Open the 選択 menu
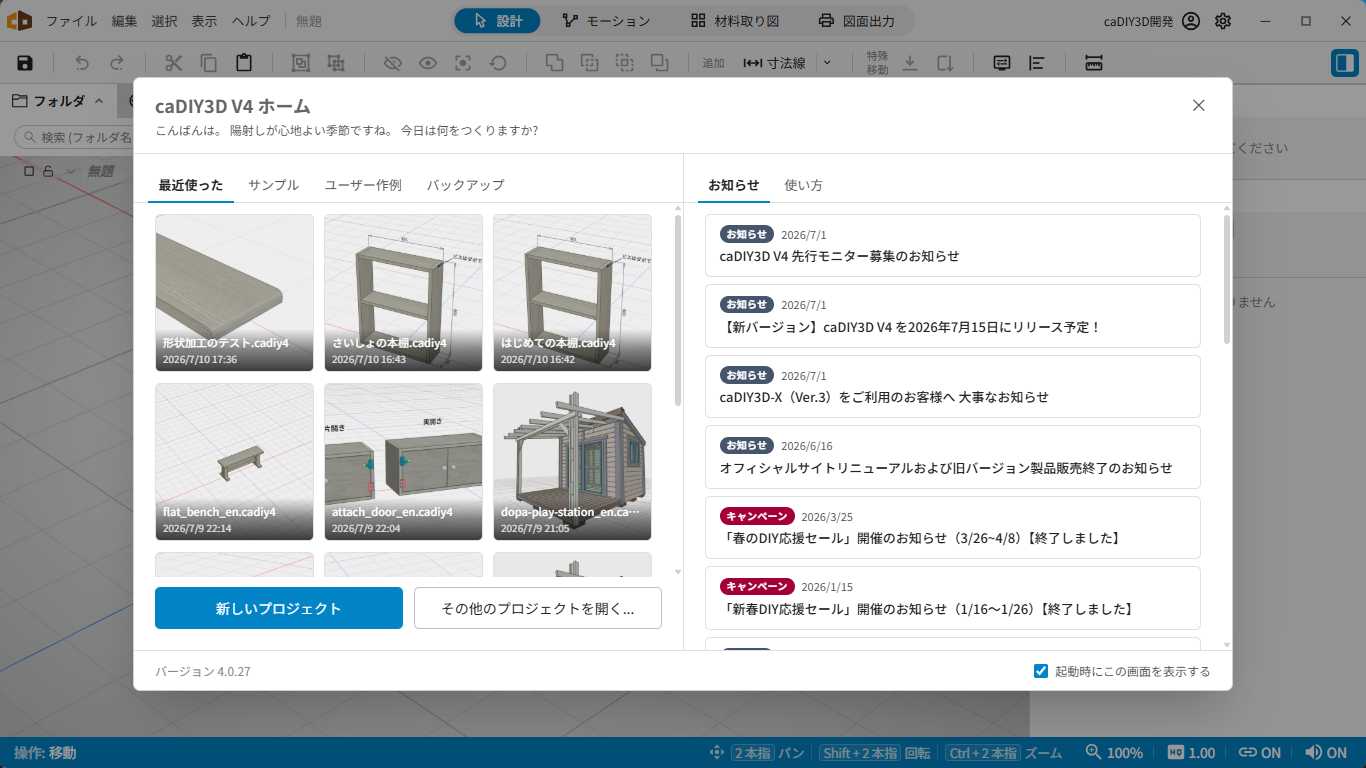The image size is (1366, 768). 165,21
